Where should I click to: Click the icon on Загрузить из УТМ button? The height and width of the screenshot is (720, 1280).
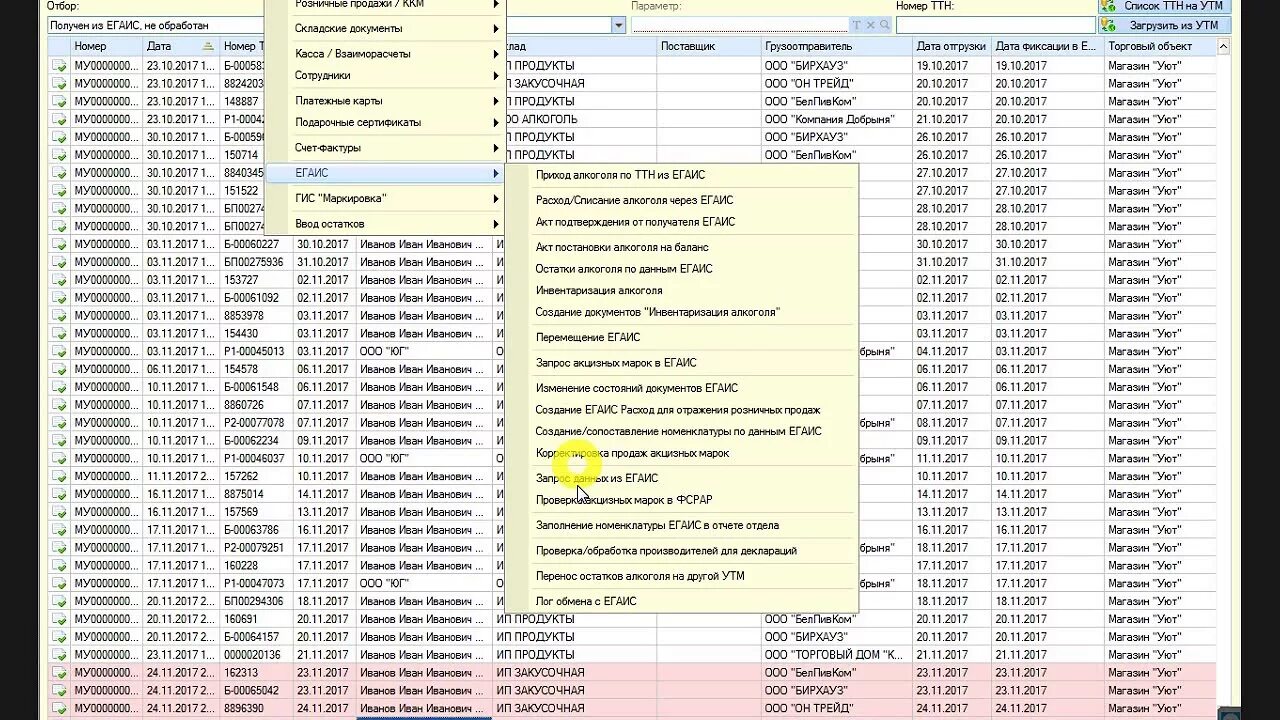[1109, 25]
